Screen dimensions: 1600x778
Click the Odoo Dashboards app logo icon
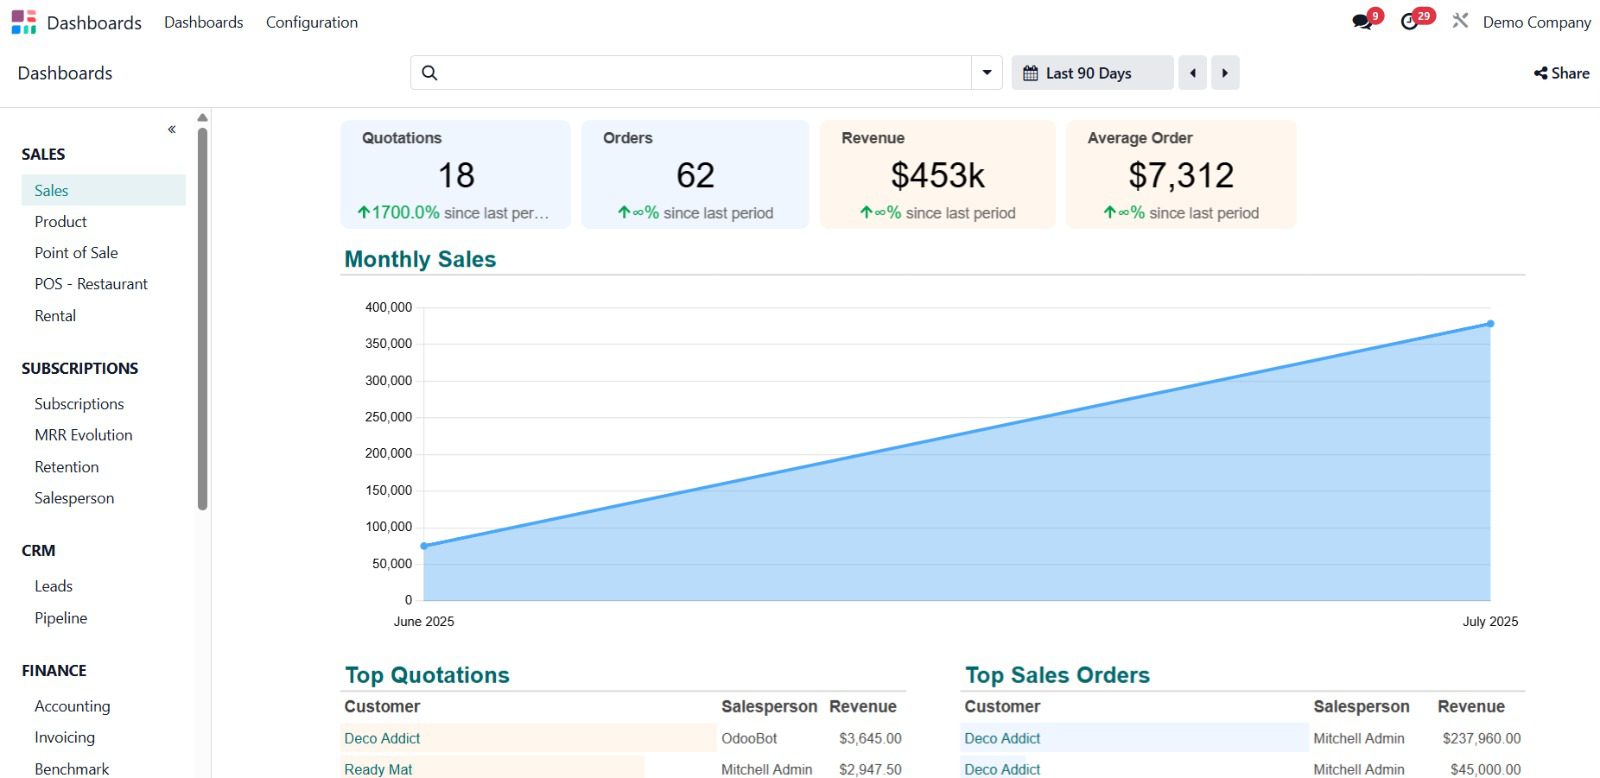tap(24, 22)
